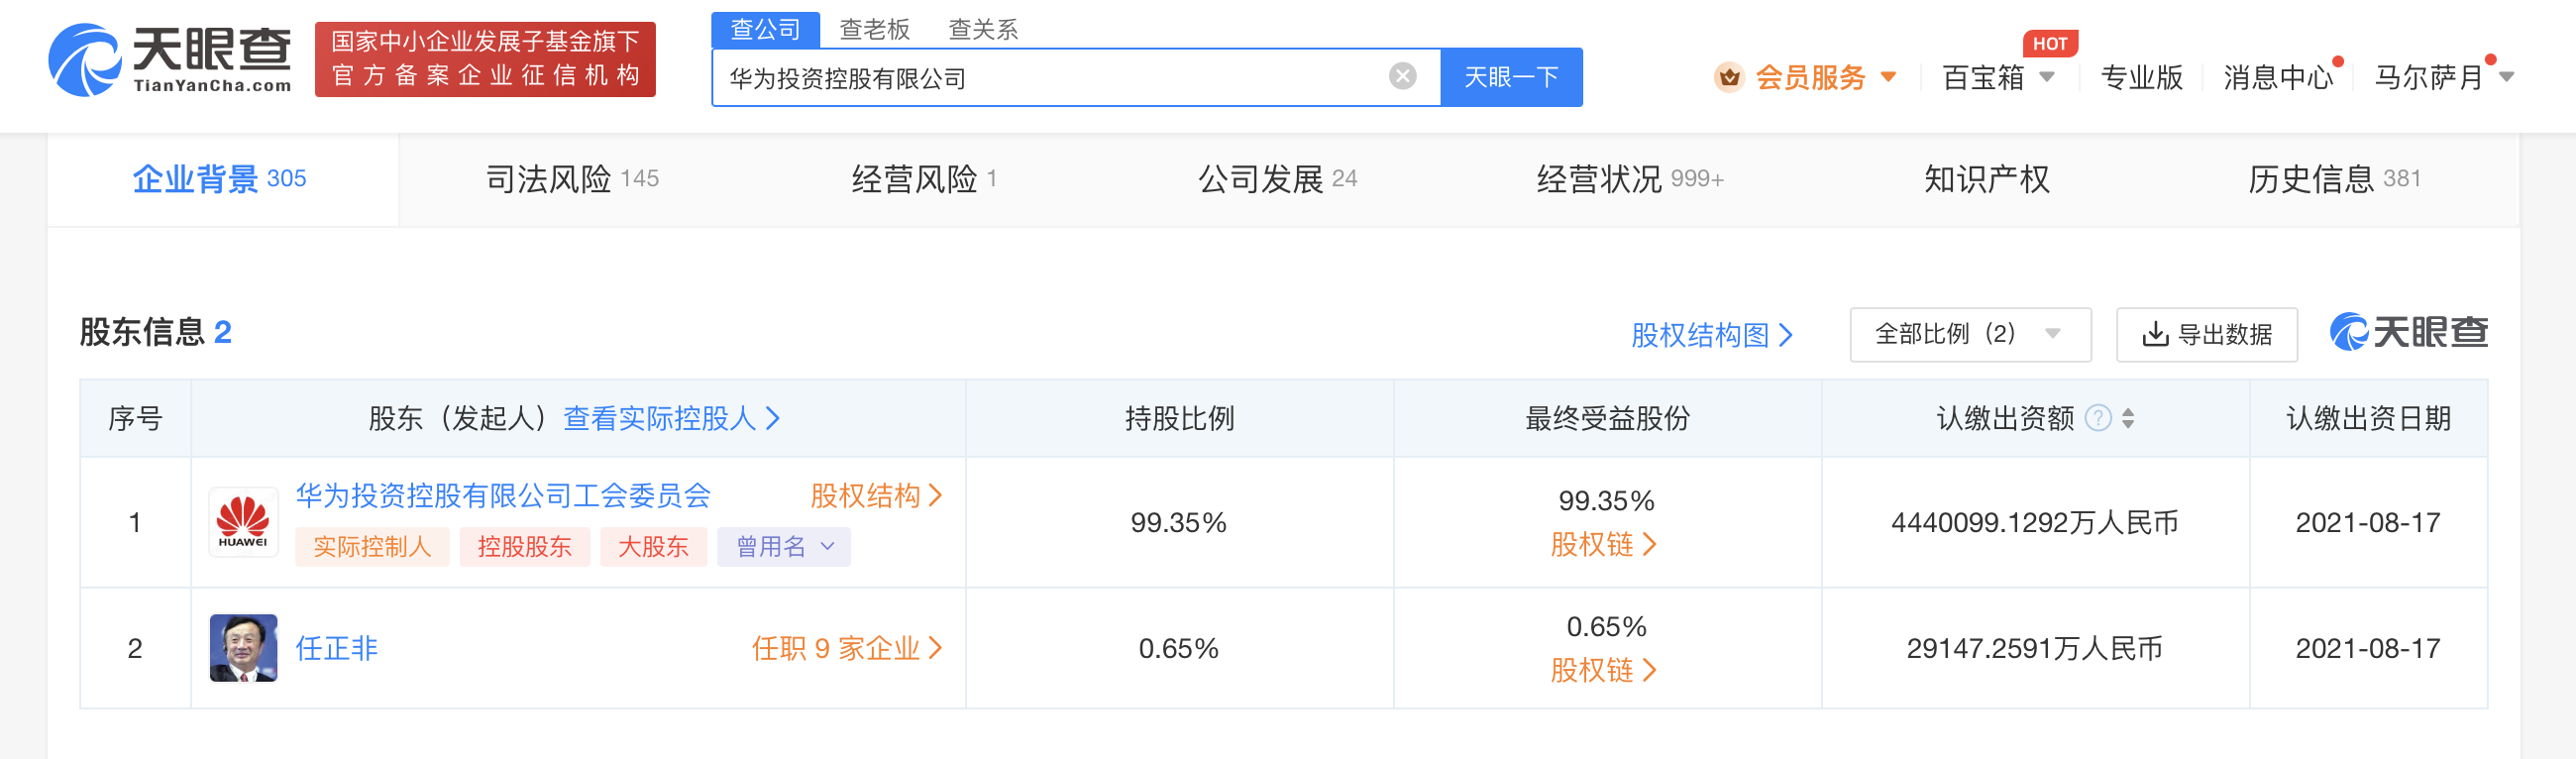2576x759 pixels.
Task: Expand the 全部比例 (2) filter dropdown
Action: pos(1969,334)
